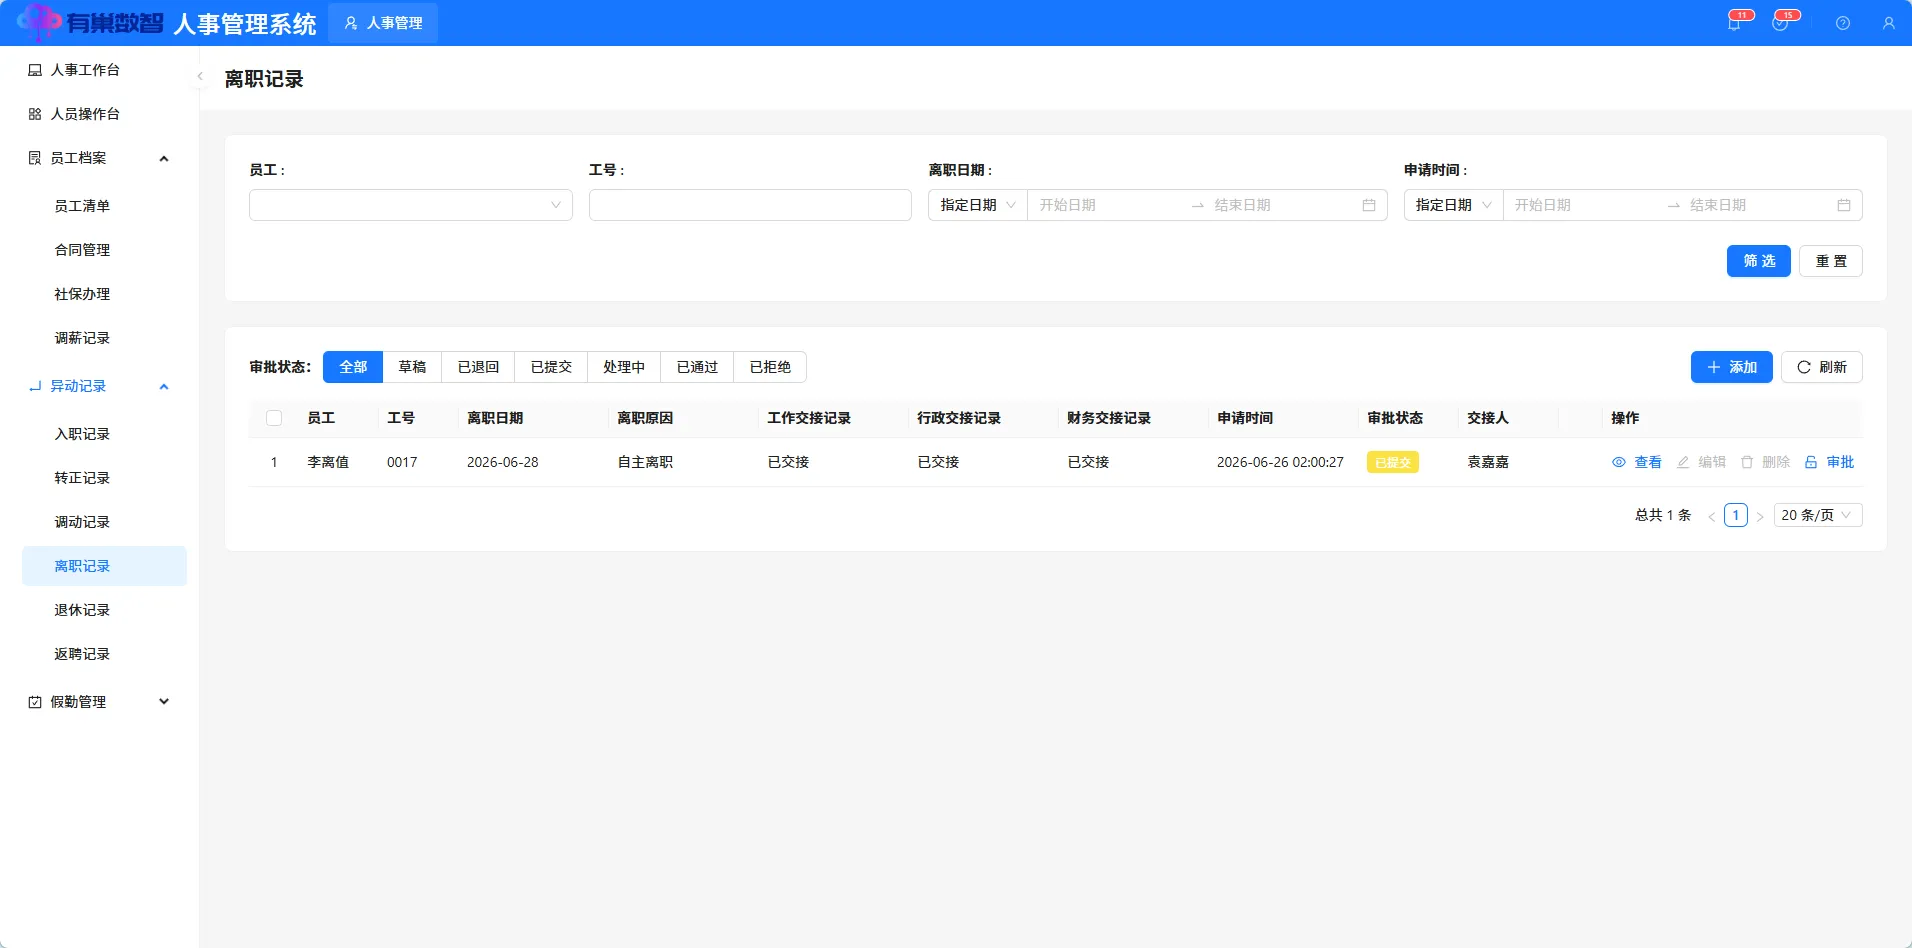
Task: Open 调动记录 in the sidebar
Action: pyautogui.click(x=104, y=522)
